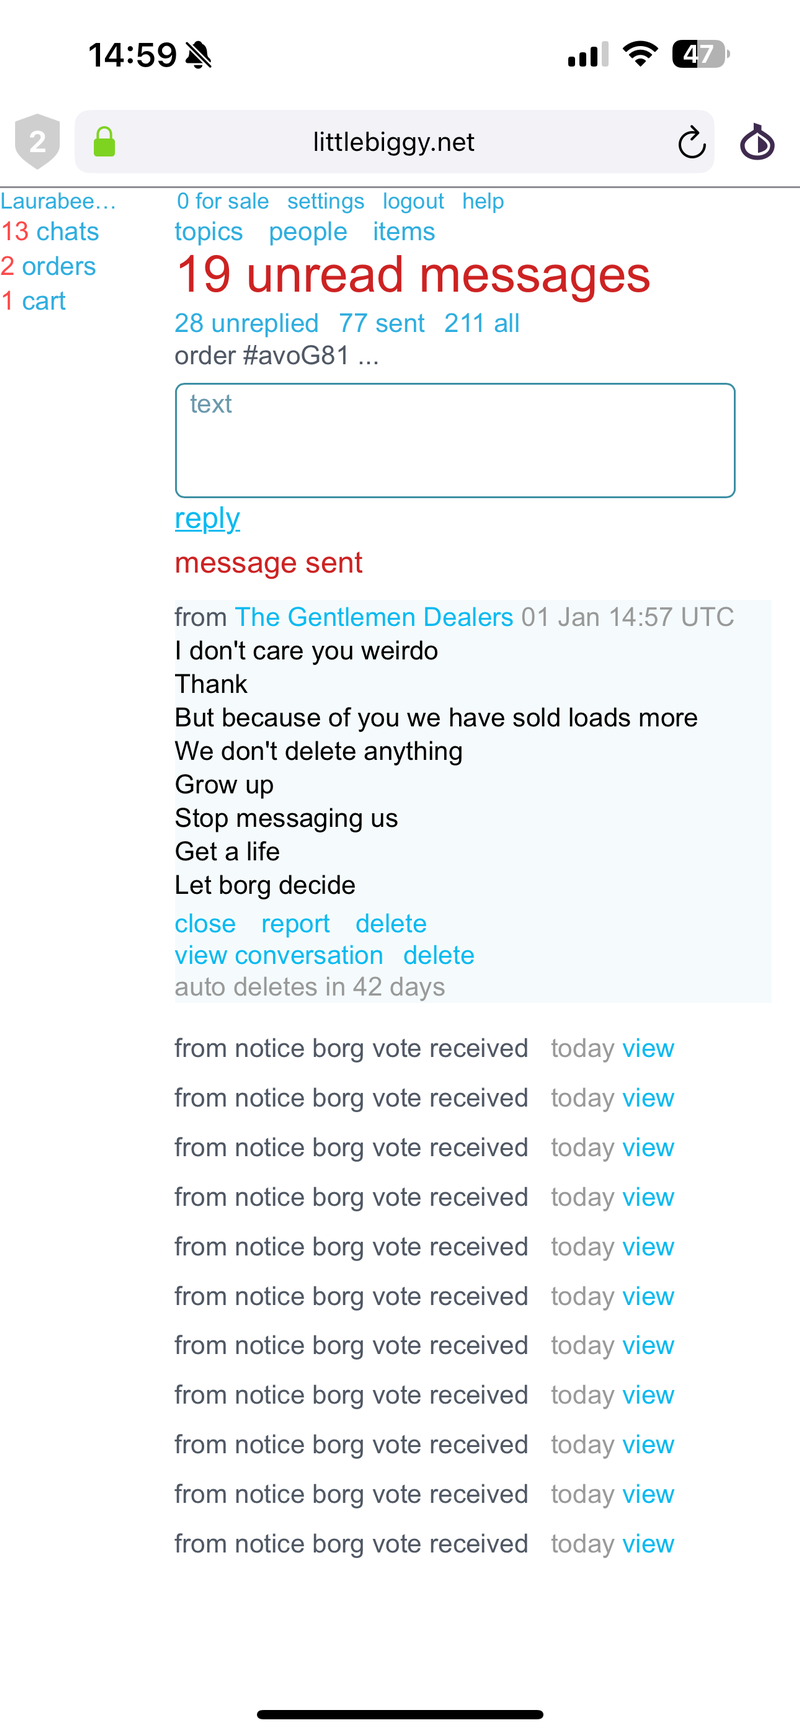The image size is (800, 1734).
Task: Go to the 1 cart link
Action: (33, 301)
